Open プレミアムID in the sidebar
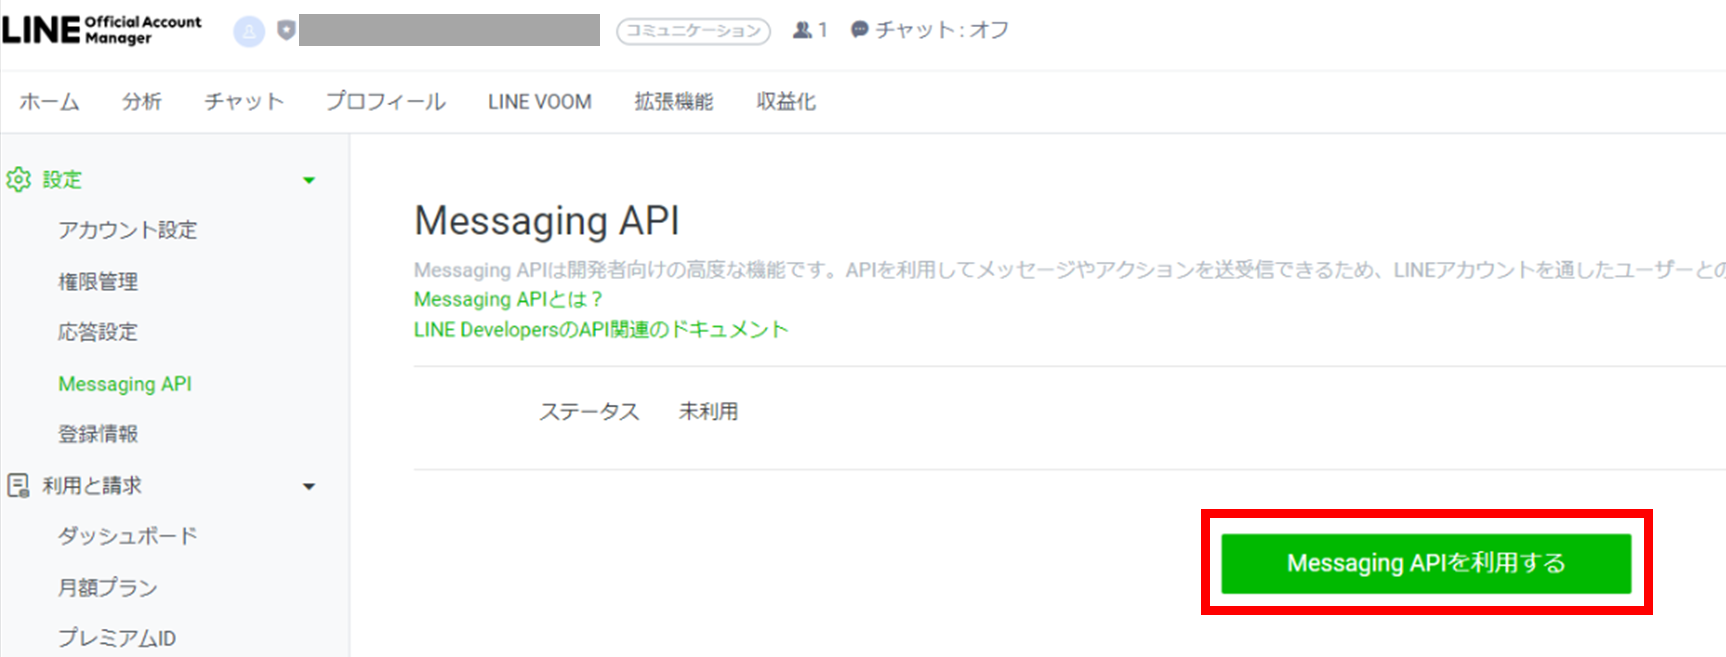The height and width of the screenshot is (657, 1726). coord(117,638)
